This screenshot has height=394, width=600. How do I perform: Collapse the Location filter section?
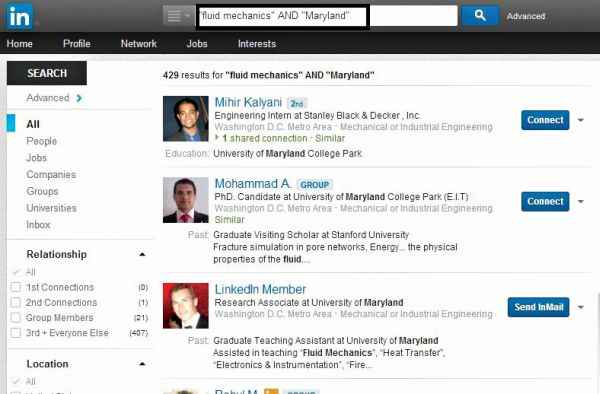pyautogui.click(x=142, y=364)
